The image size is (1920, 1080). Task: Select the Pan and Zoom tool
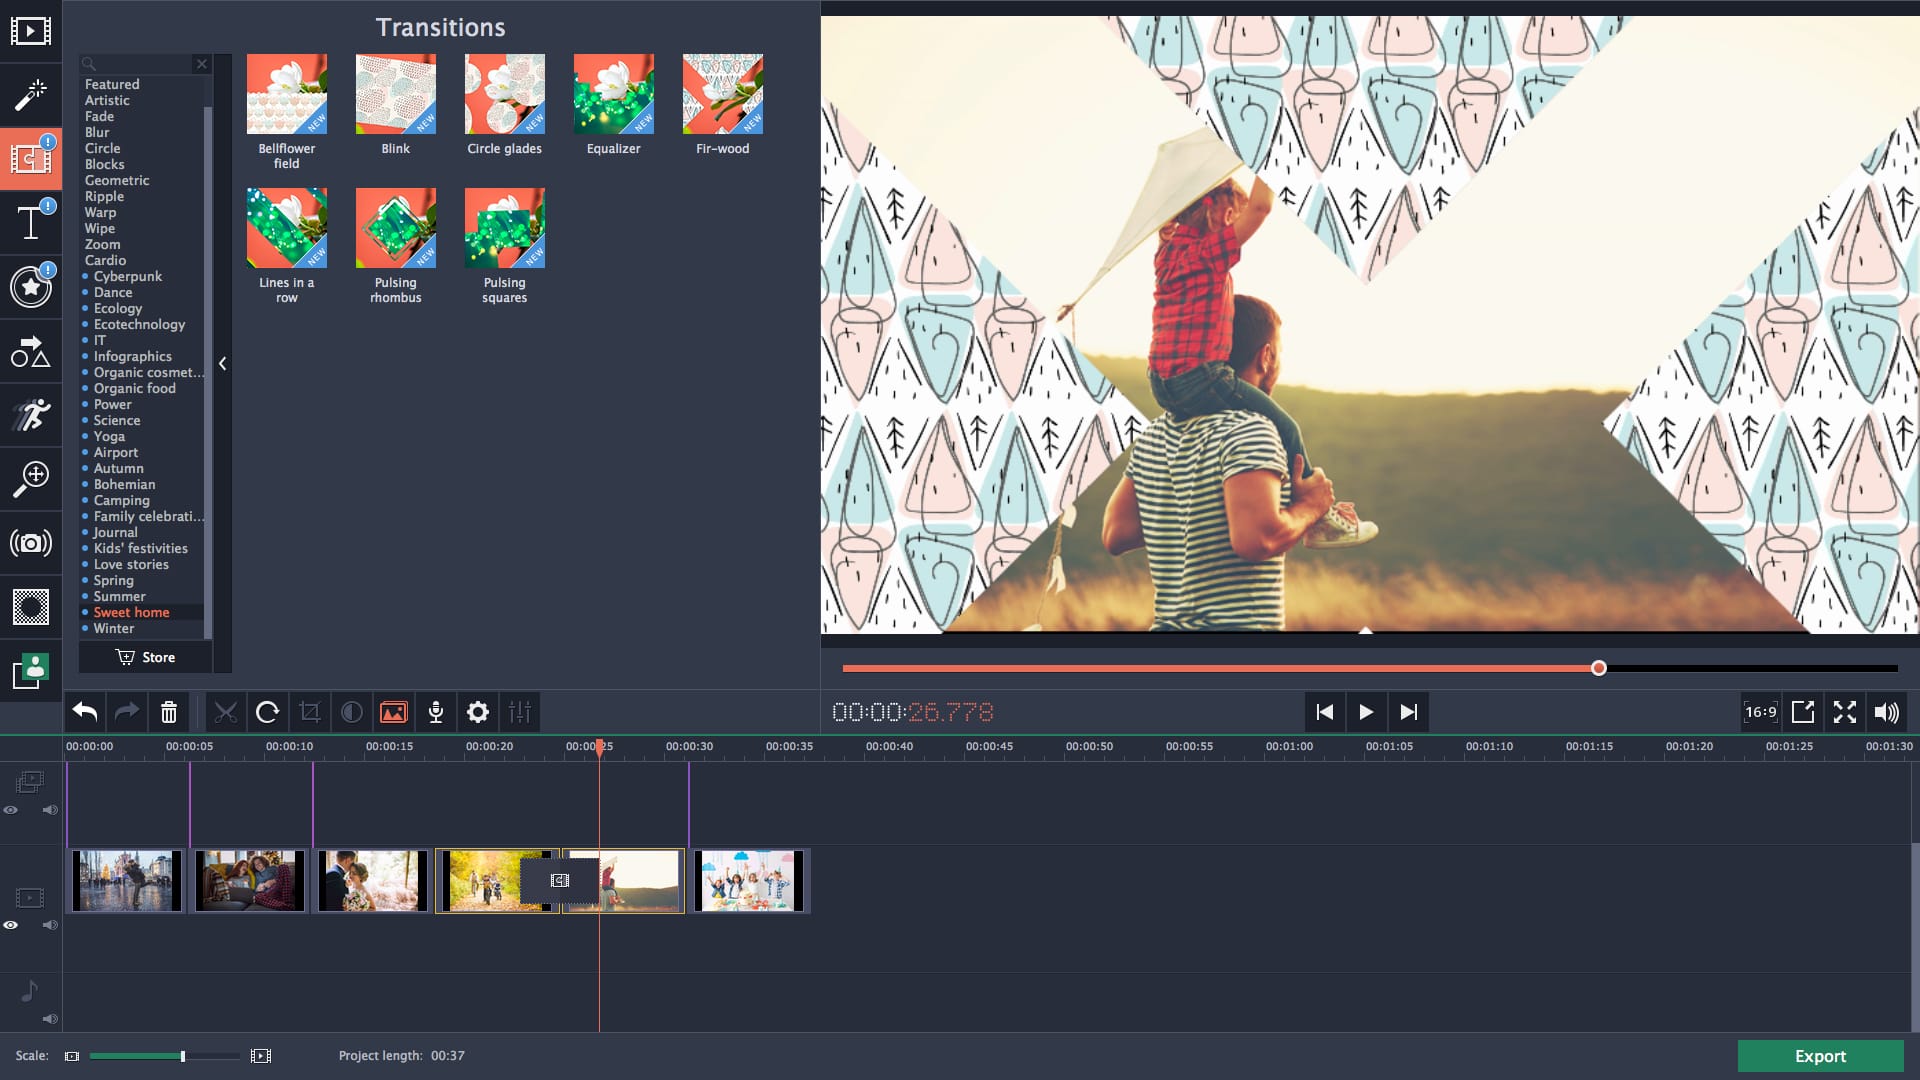pos(32,479)
